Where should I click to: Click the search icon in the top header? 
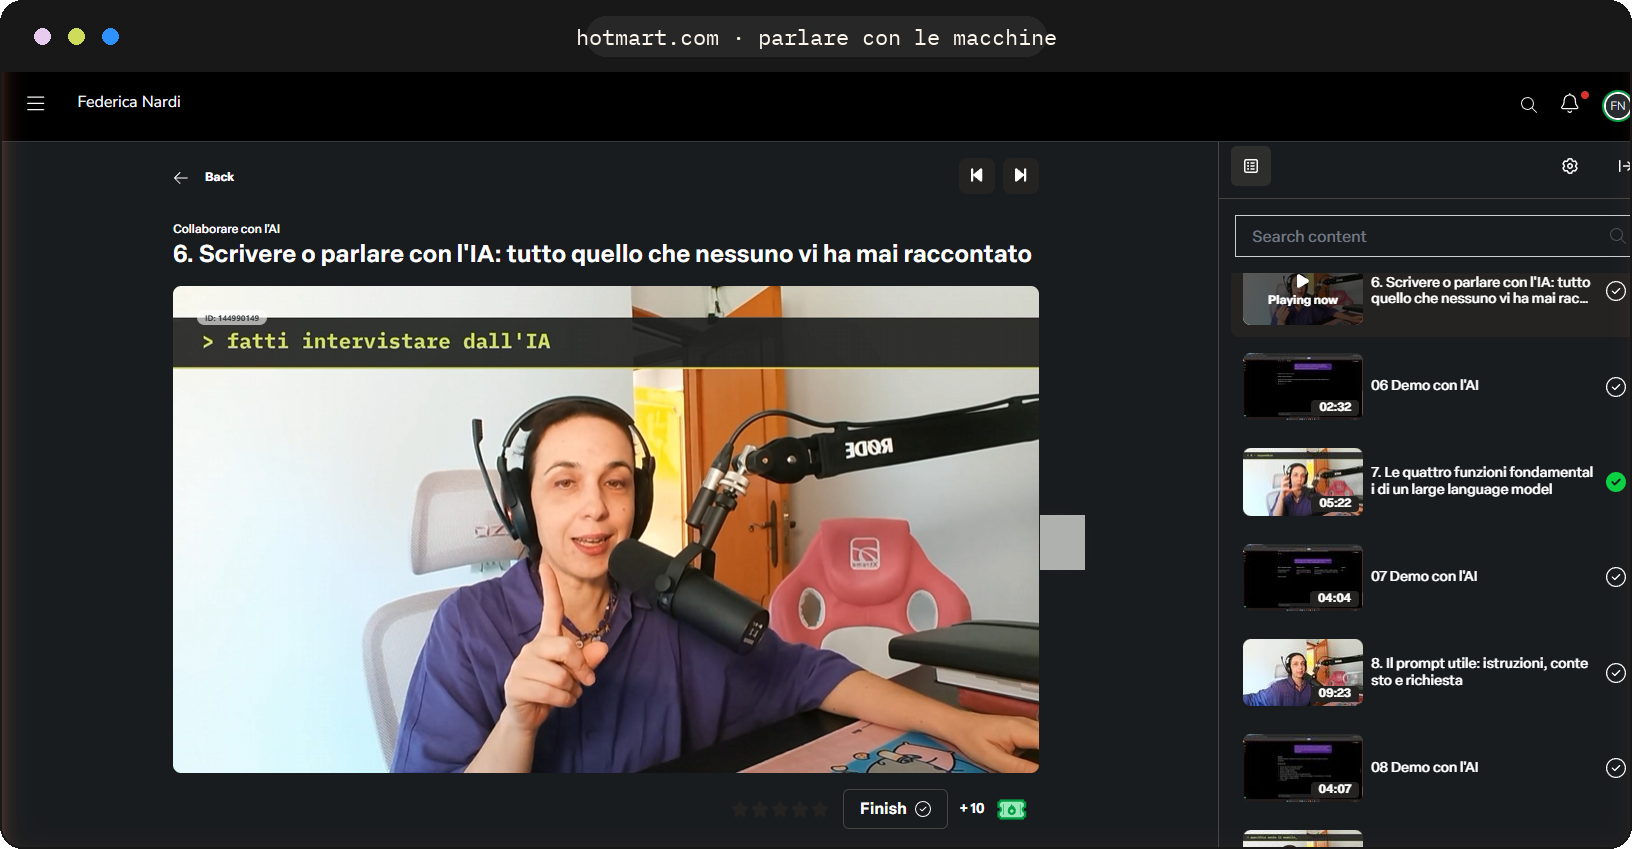(x=1528, y=104)
